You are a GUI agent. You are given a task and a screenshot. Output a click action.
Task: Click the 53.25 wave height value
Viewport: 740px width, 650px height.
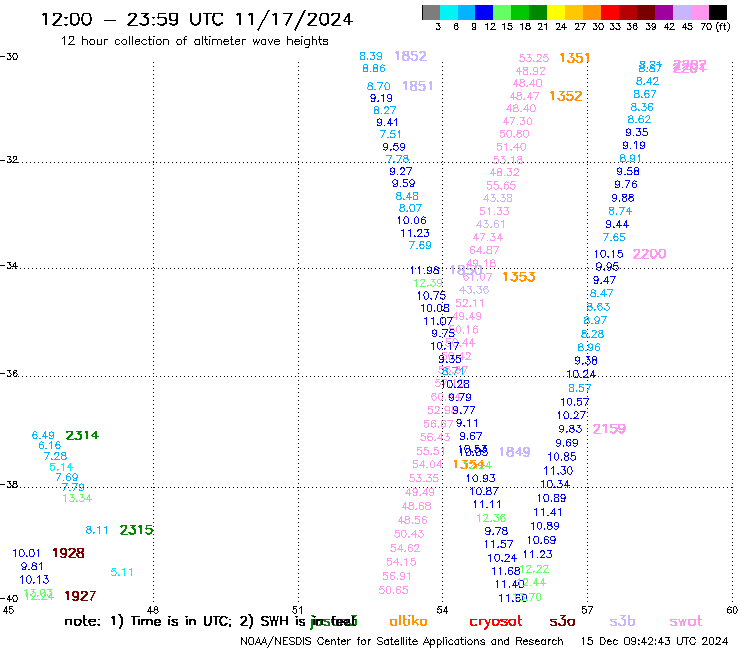click(x=534, y=58)
